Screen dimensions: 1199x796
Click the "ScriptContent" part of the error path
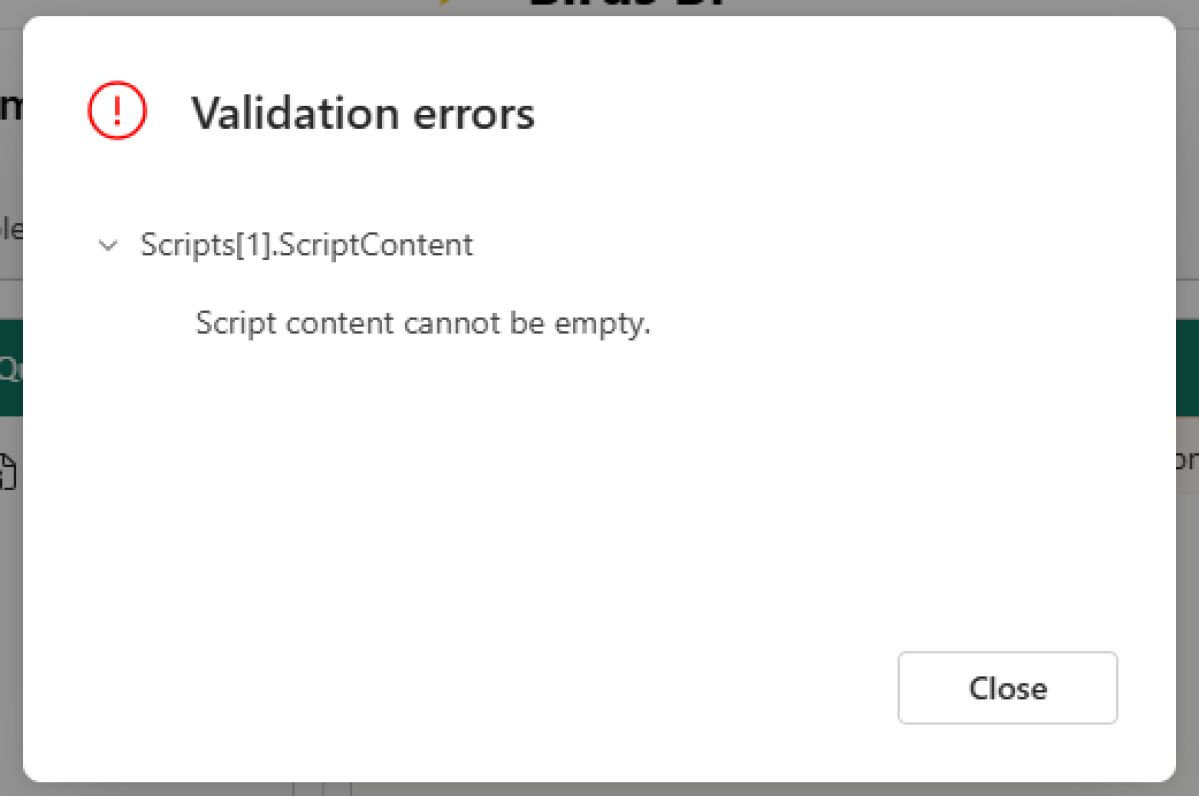tap(376, 245)
